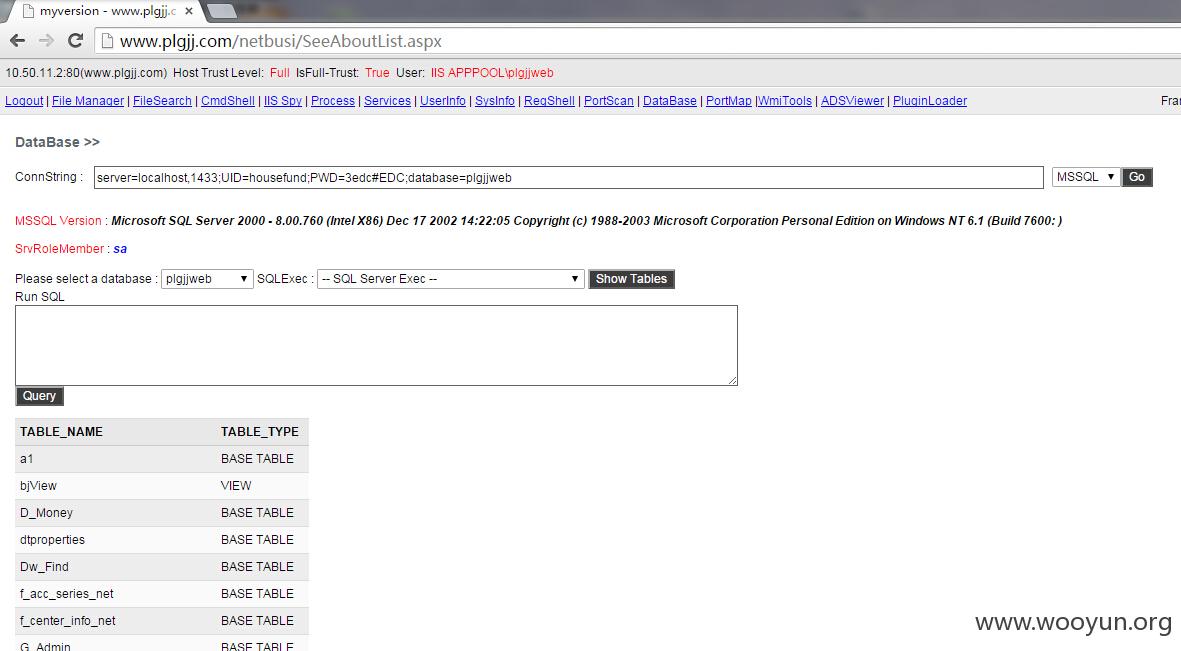Open the plgjjweb database dropdown
1181x651 pixels.
(x=207, y=279)
